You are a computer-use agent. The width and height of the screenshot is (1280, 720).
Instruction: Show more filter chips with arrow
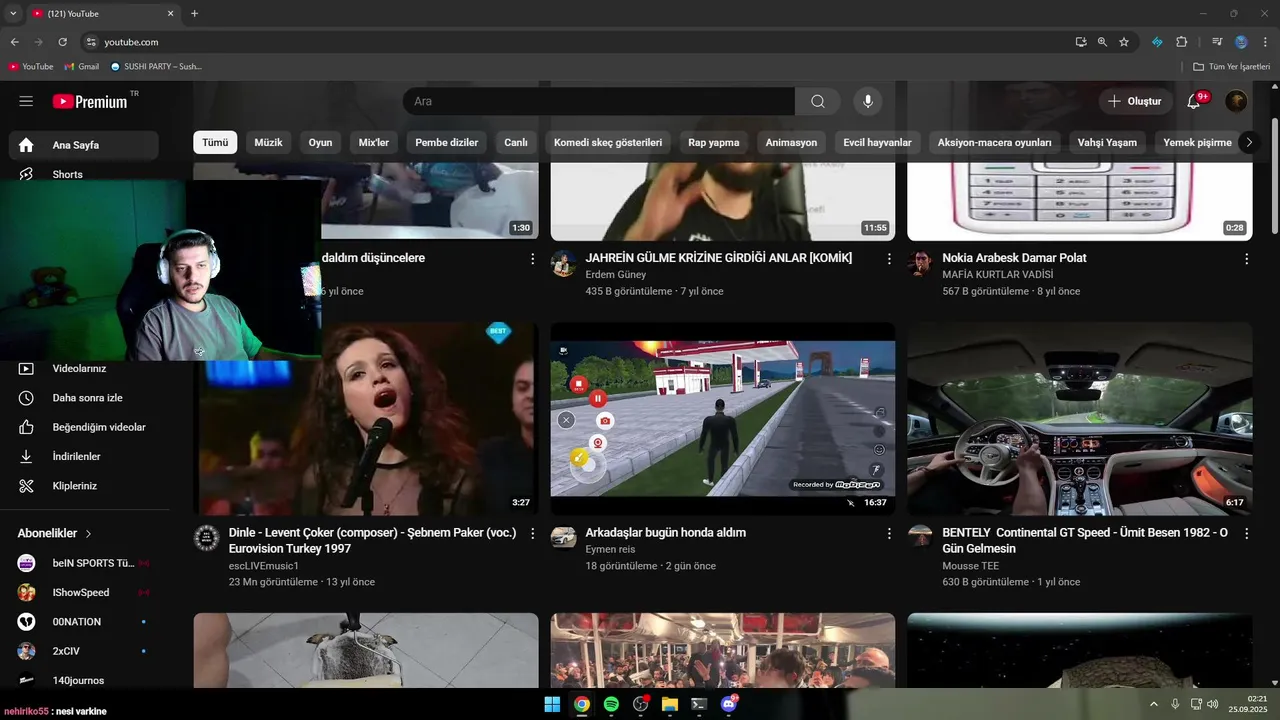click(1248, 142)
